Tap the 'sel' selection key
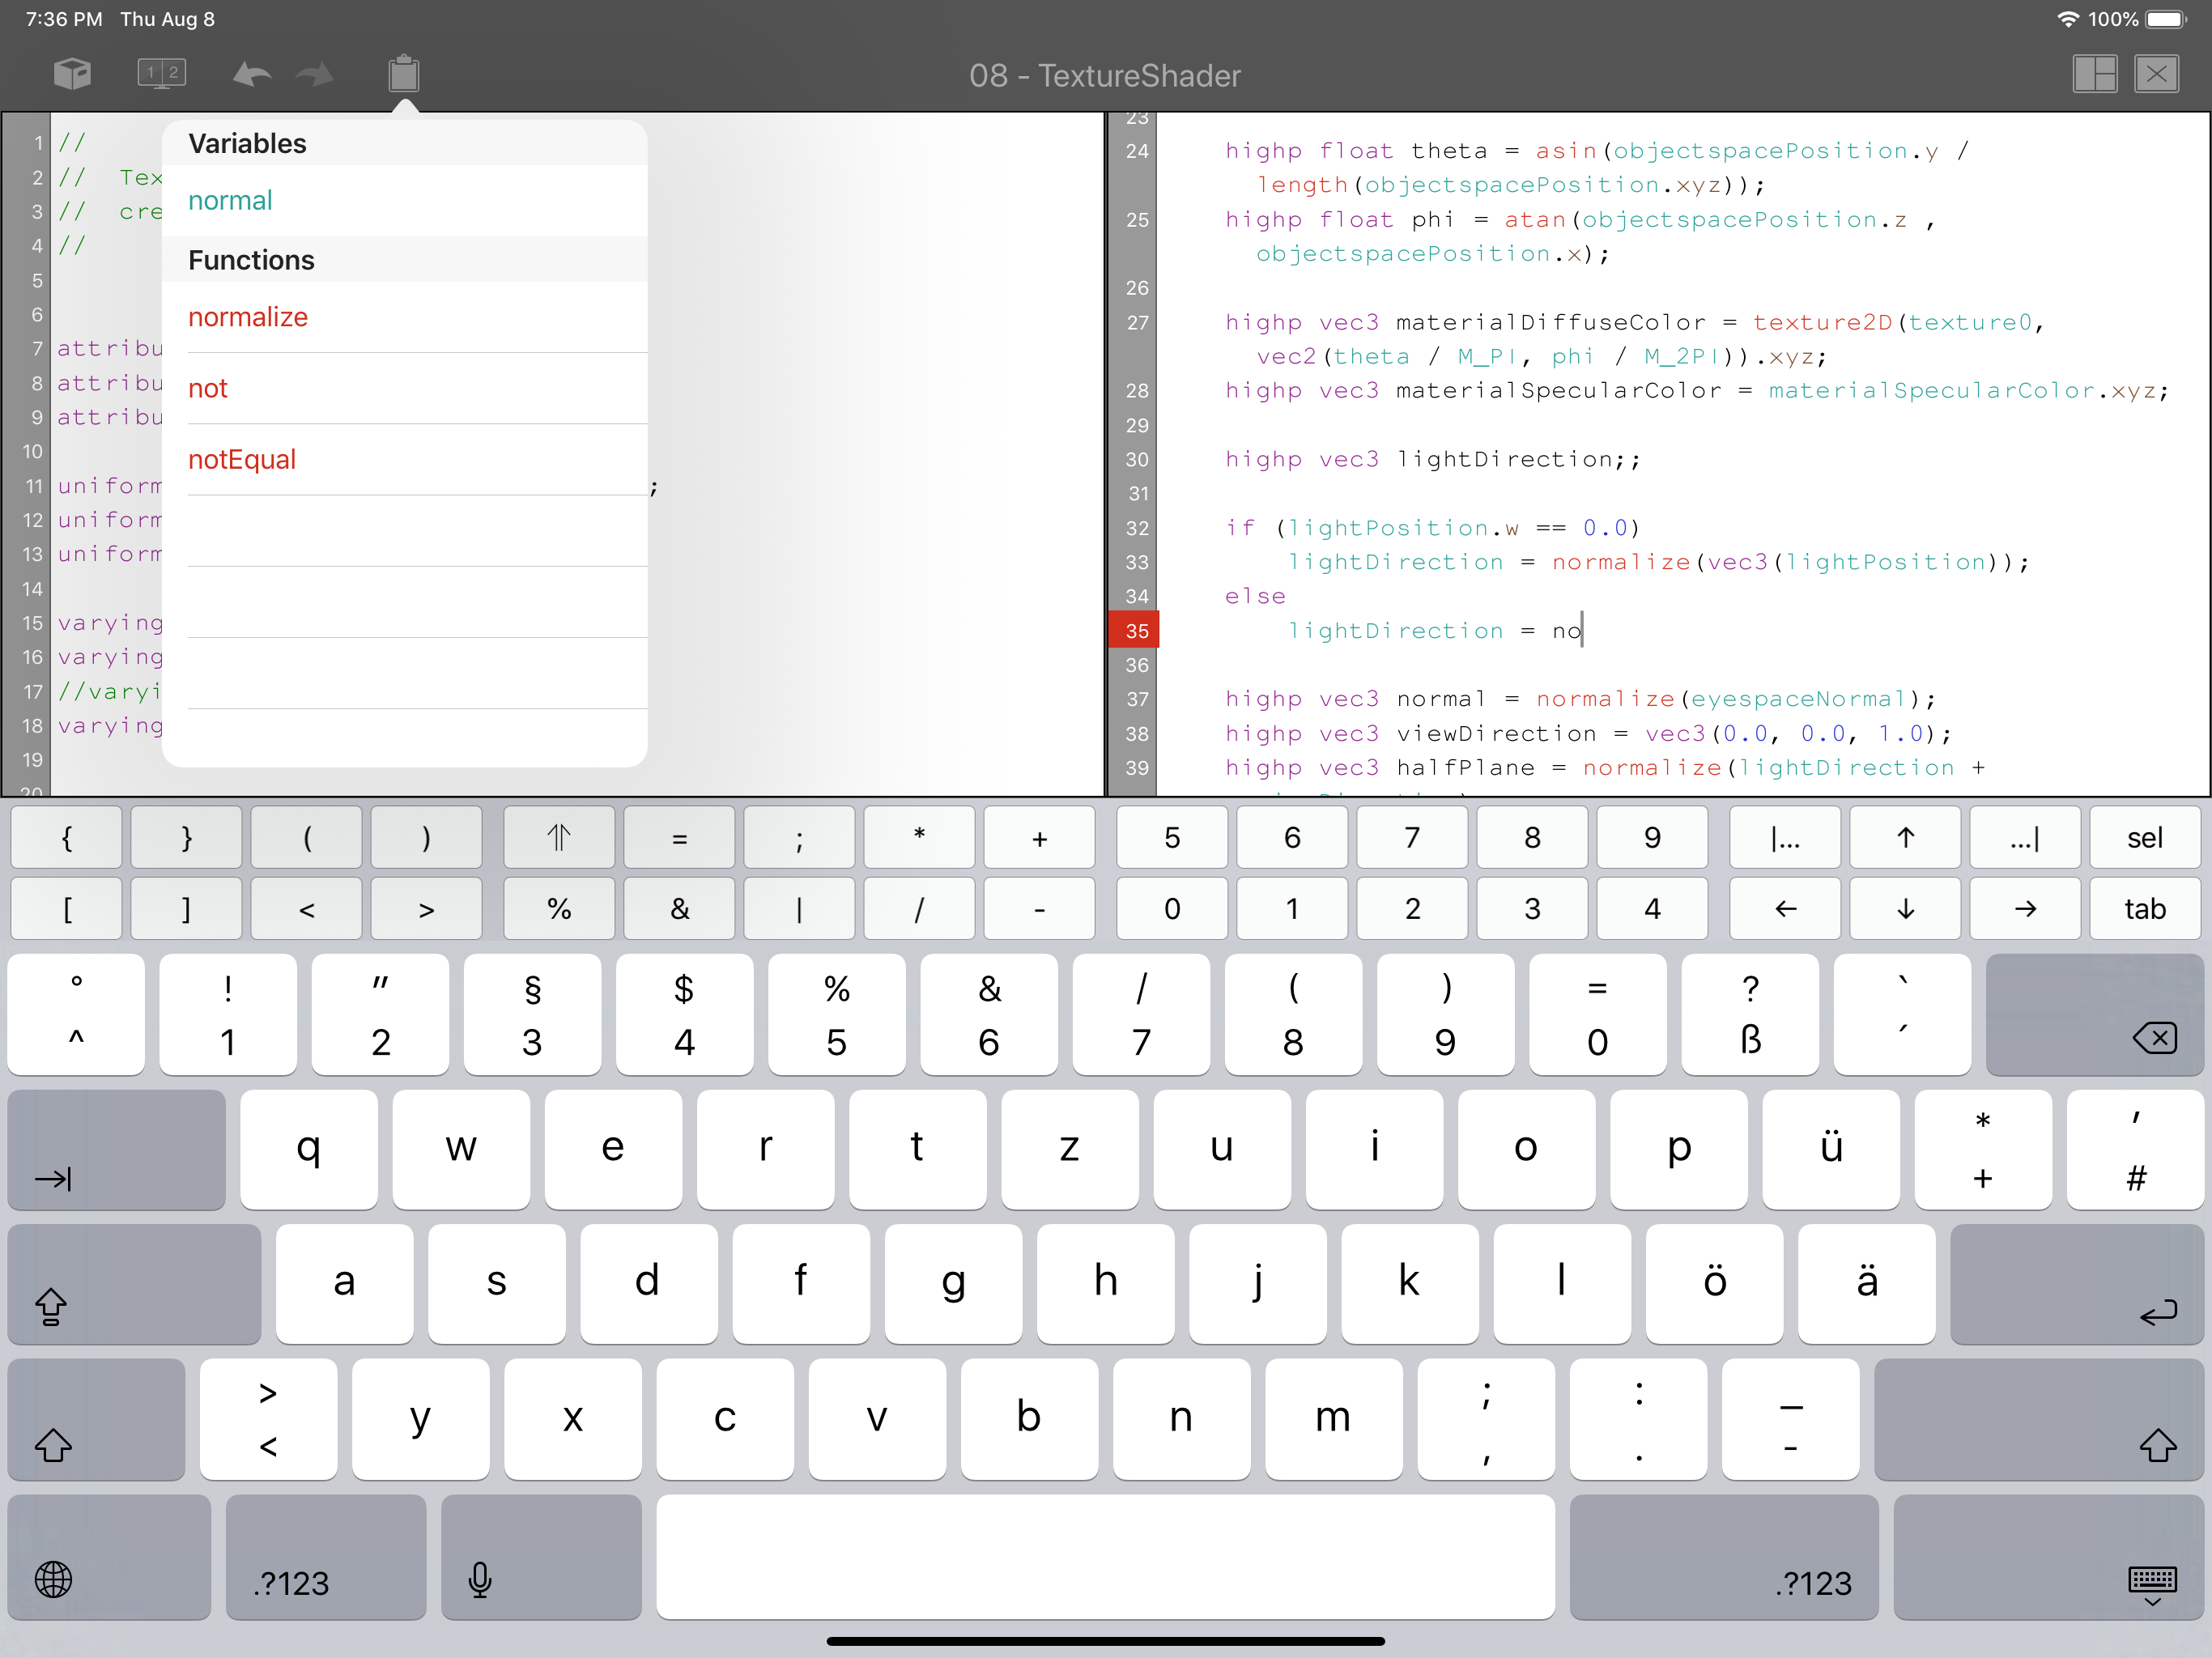2212x1658 pixels. [x=2145, y=838]
